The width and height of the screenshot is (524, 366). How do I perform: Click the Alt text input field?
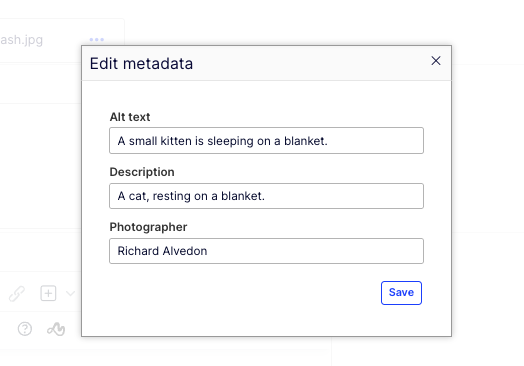(x=266, y=141)
